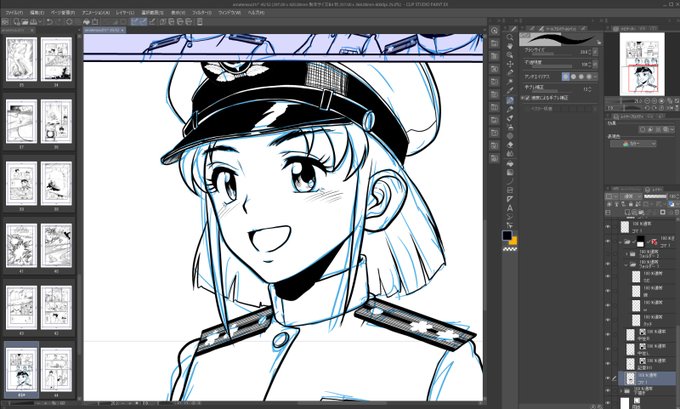Image resolution: width=680 pixels, height=409 pixels.
Task: Select the Pencil tool
Action: point(510,109)
